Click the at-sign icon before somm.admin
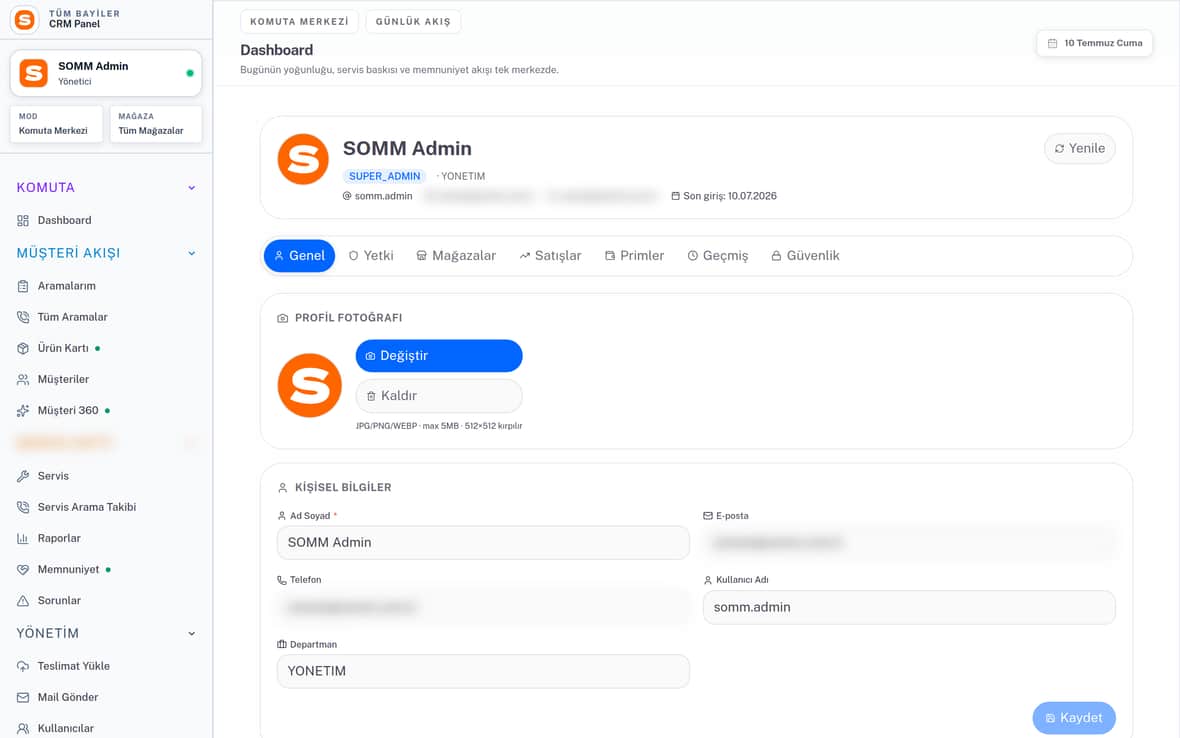Image resolution: width=1180 pixels, height=738 pixels. click(347, 196)
